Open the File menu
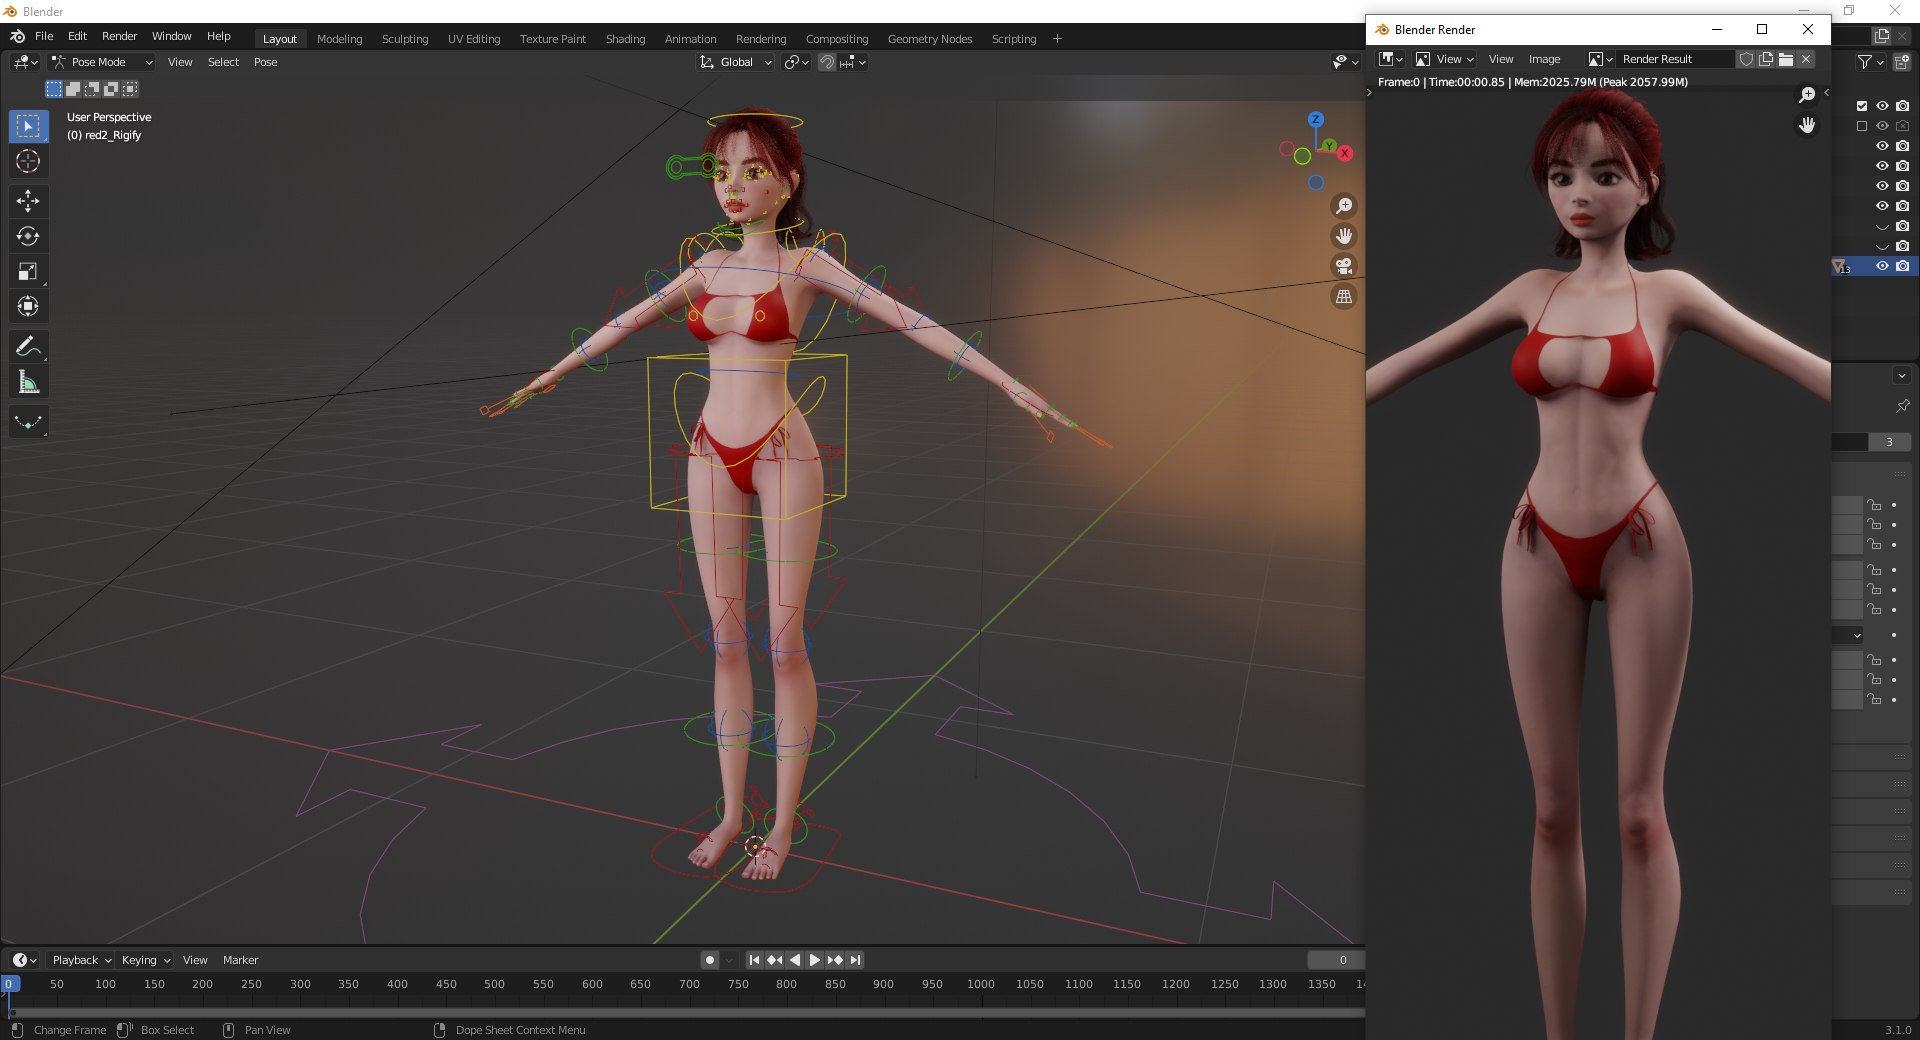This screenshot has width=1920, height=1040. tap(44, 36)
